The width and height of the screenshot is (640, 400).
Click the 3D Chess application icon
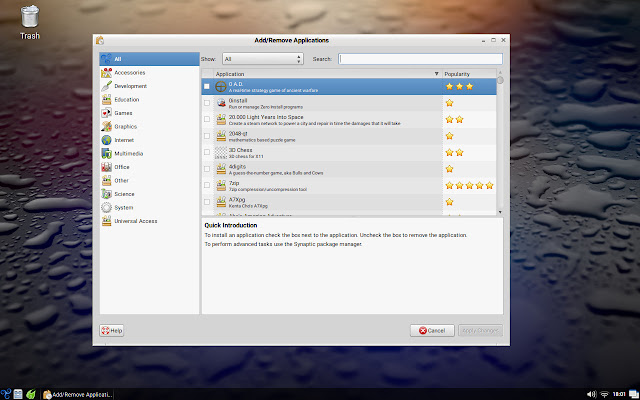point(221,153)
